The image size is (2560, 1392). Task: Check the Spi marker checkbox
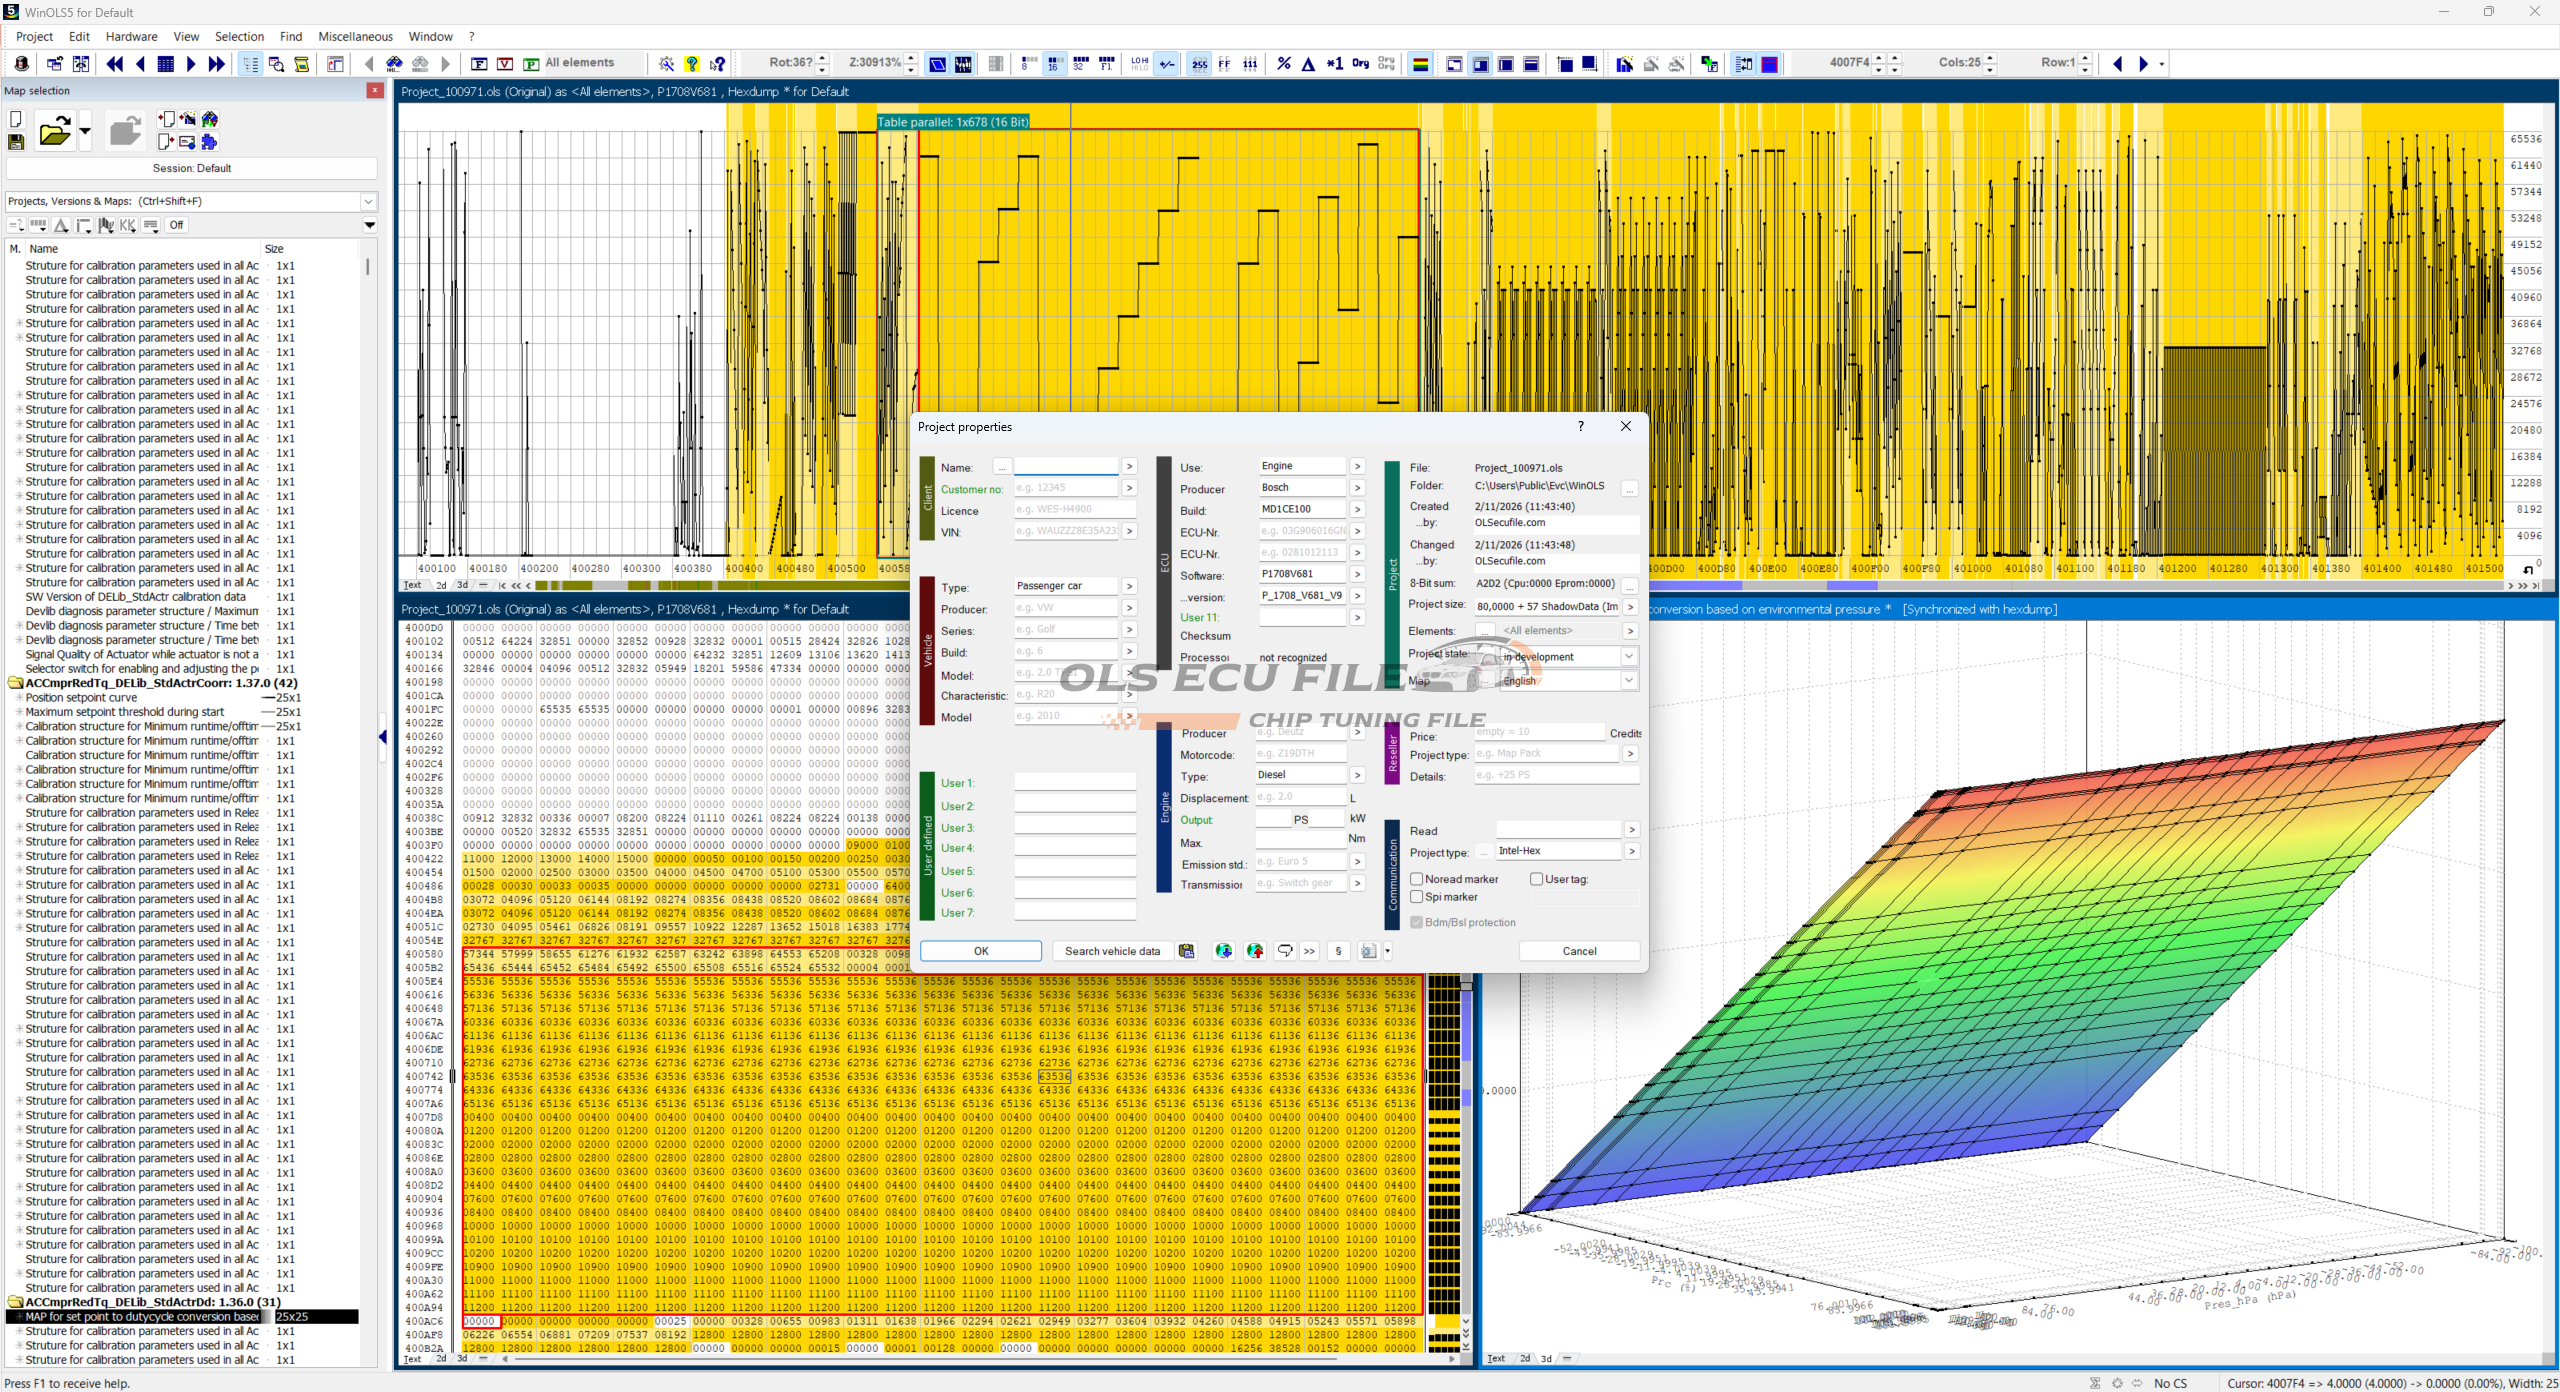click(x=1417, y=897)
